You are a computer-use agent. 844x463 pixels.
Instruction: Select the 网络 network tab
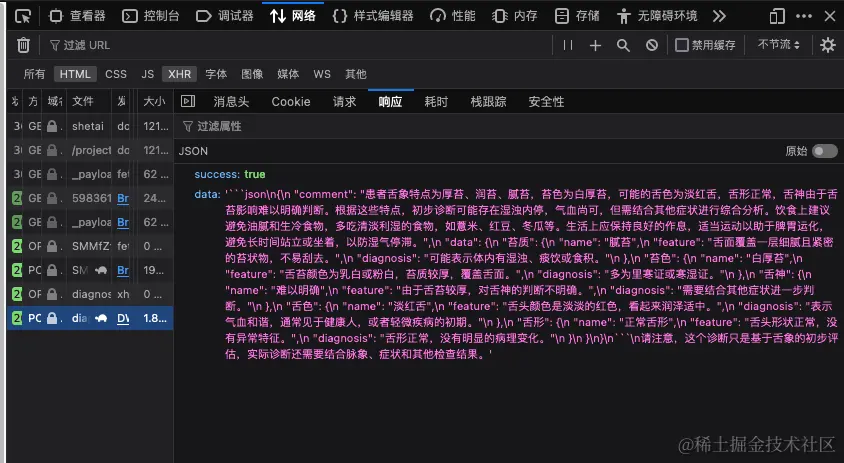293,16
